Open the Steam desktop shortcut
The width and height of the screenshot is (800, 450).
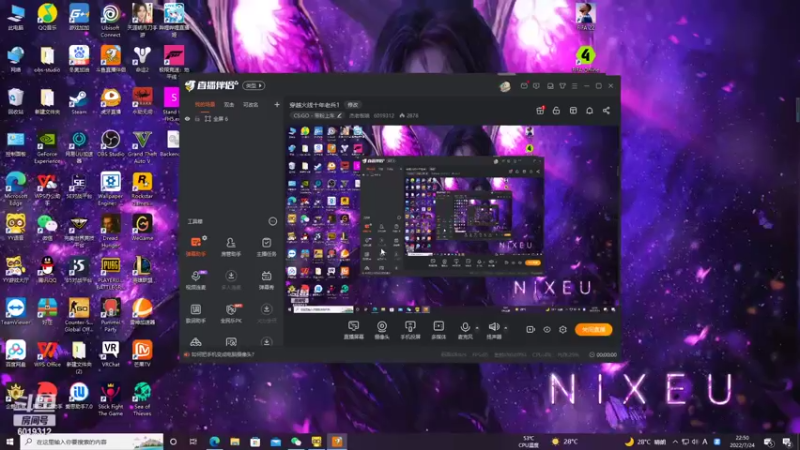click(79, 102)
